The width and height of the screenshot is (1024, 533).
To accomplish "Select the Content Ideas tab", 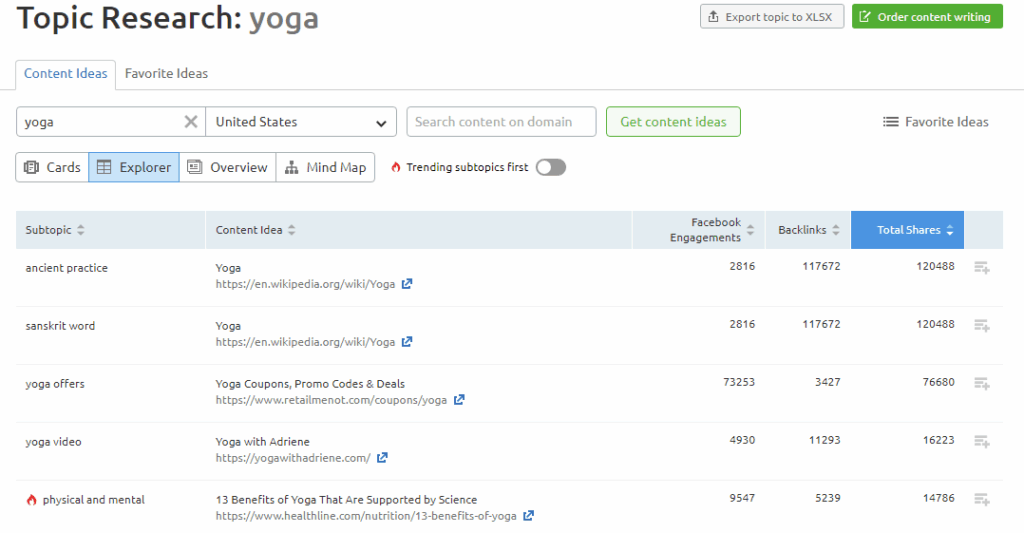I will pyautogui.click(x=66, y=74).
